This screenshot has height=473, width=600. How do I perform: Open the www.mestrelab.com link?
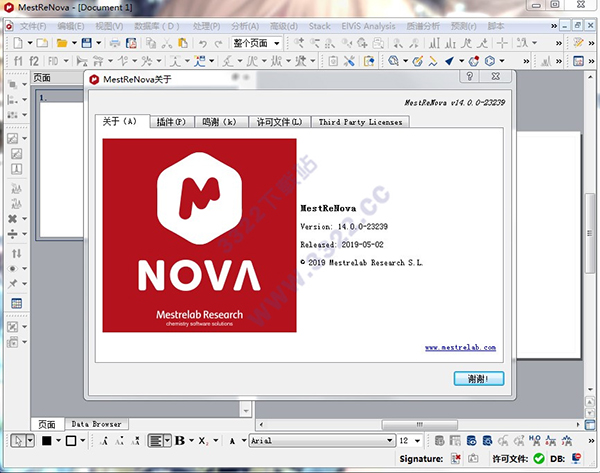click(x=460, y=347)
